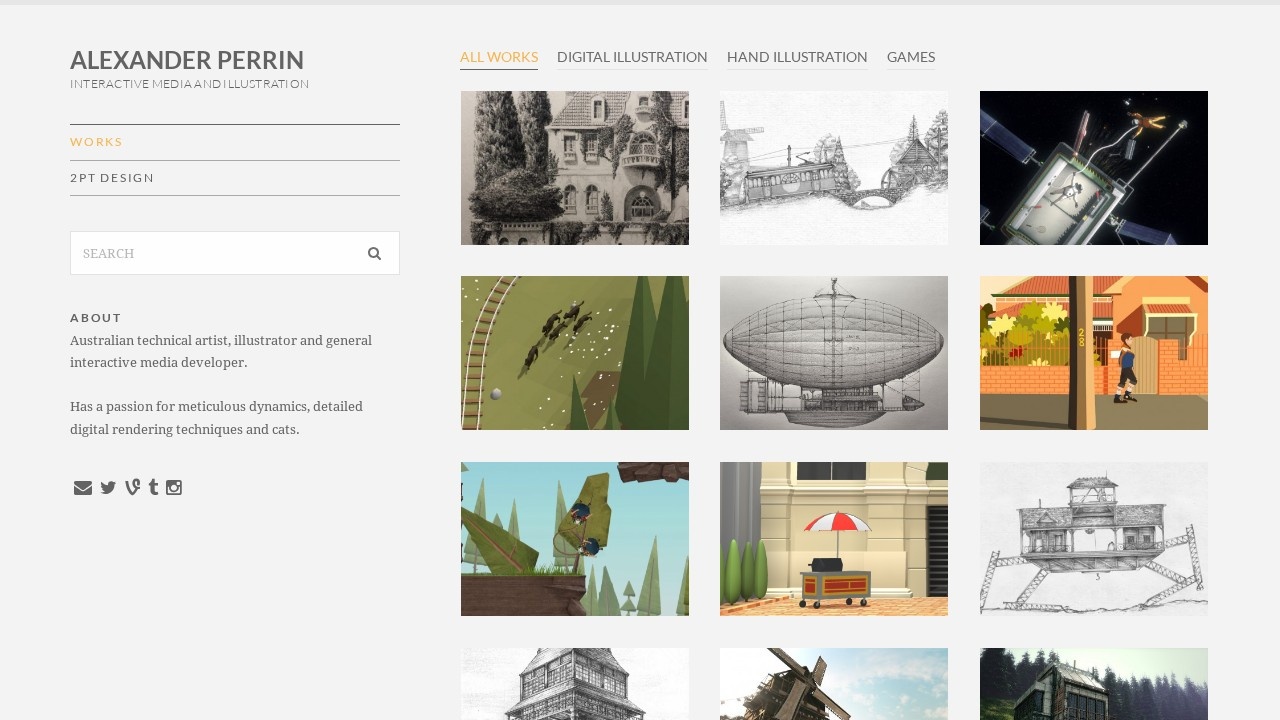
Task: Open the orange street boy illustration thumbnail
Action: coord(1094,353)
